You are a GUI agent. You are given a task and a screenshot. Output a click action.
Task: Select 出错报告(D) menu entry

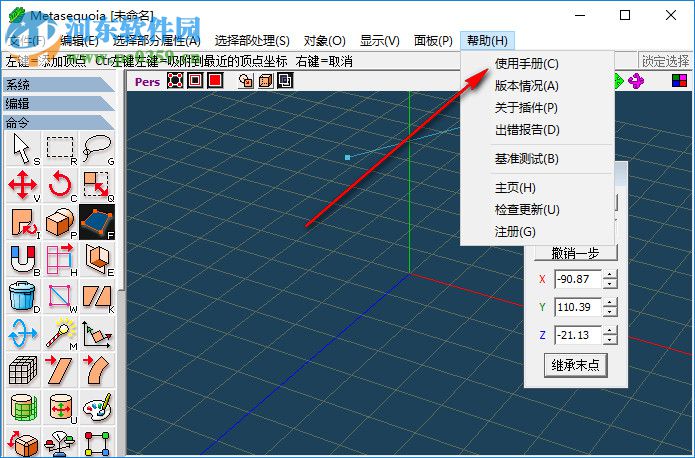click(537, 130)
